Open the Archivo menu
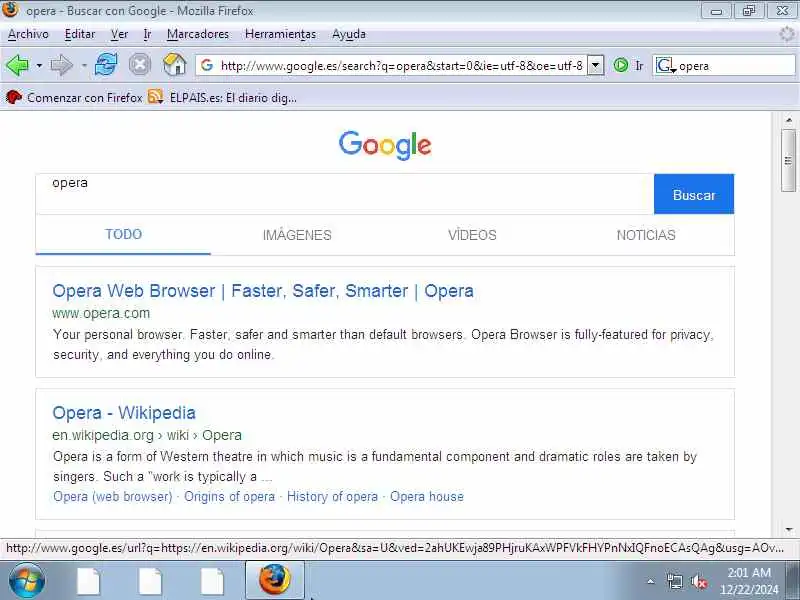 click(x=28, y=34)
